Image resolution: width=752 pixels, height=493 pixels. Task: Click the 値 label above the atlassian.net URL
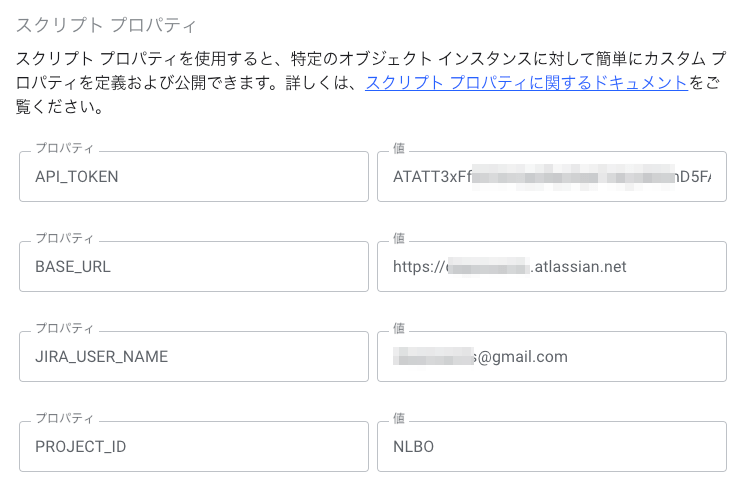[399, 238]
